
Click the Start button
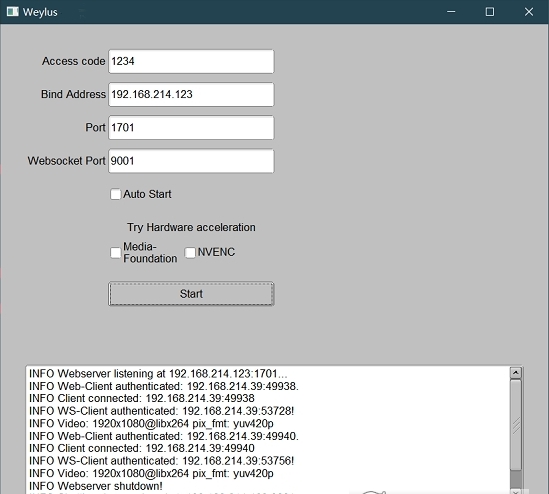click(191, 294)
